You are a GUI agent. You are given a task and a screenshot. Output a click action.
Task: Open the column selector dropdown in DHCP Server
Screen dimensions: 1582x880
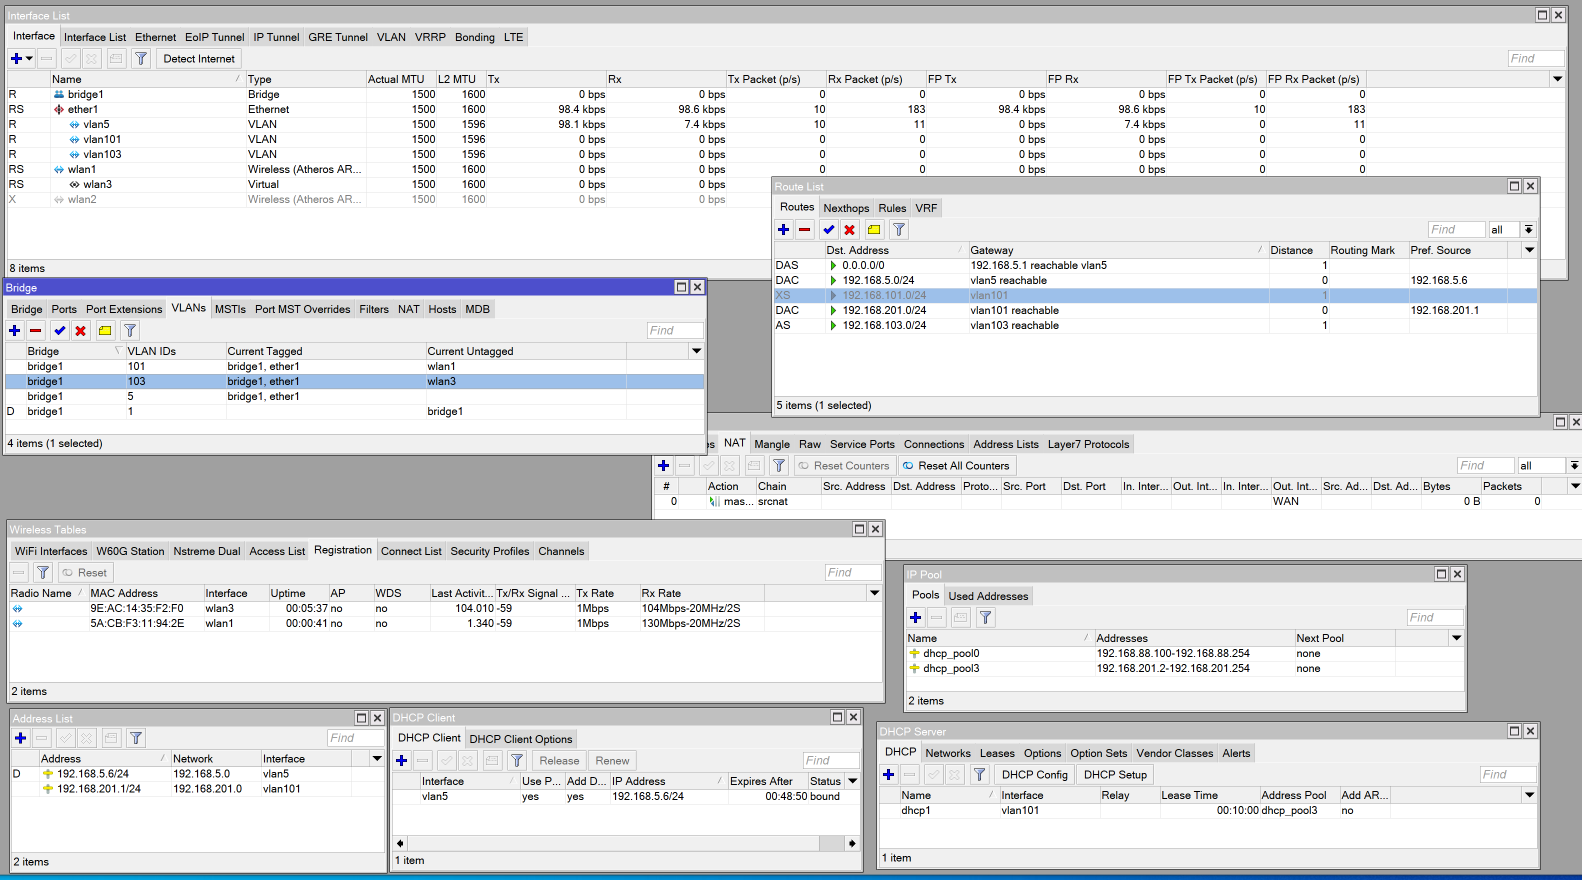(1529, 795)
